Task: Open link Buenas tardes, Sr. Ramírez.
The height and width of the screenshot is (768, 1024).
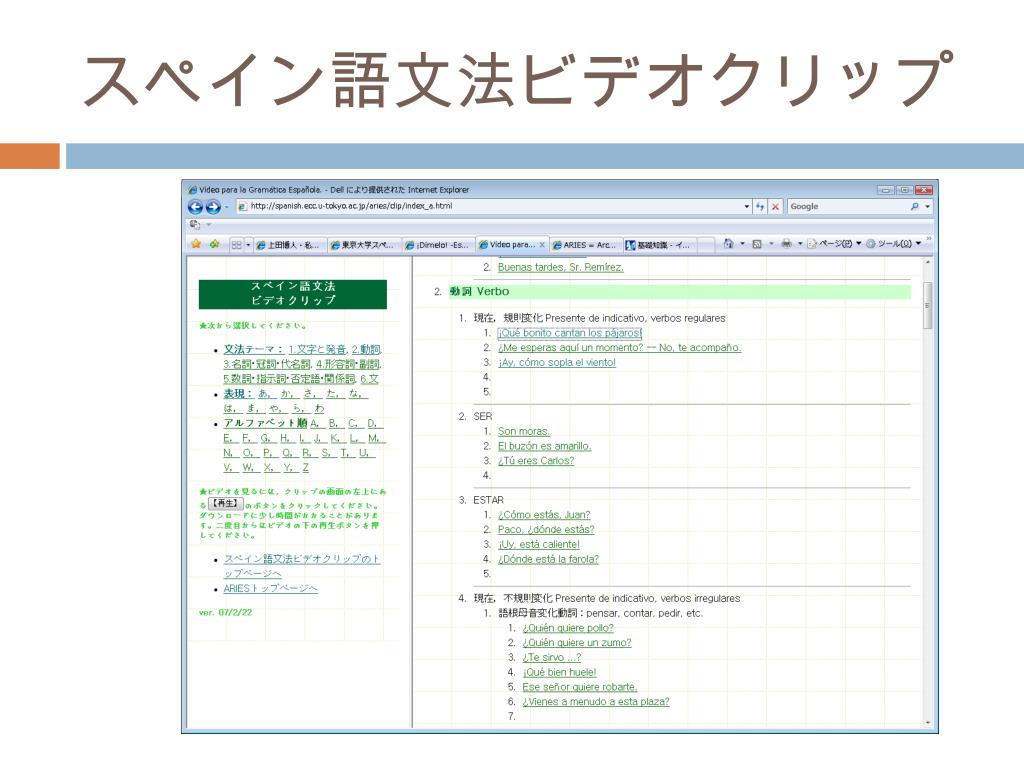Action: [560, 267]
